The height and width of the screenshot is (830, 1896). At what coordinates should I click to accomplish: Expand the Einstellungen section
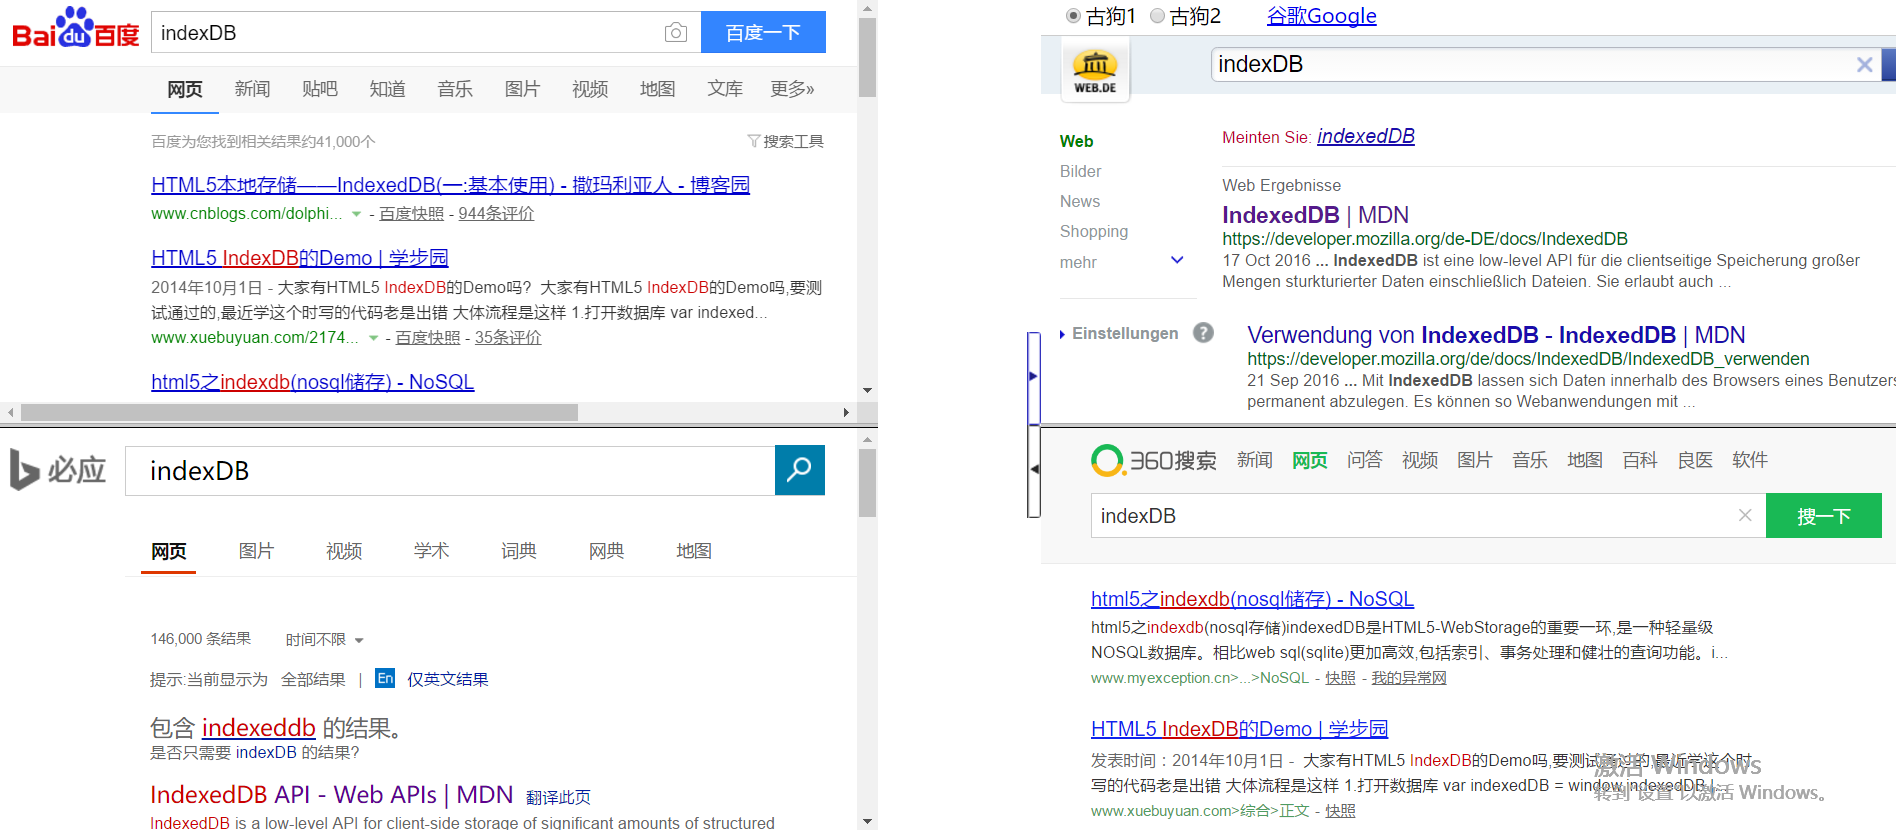click(1118, 333)
